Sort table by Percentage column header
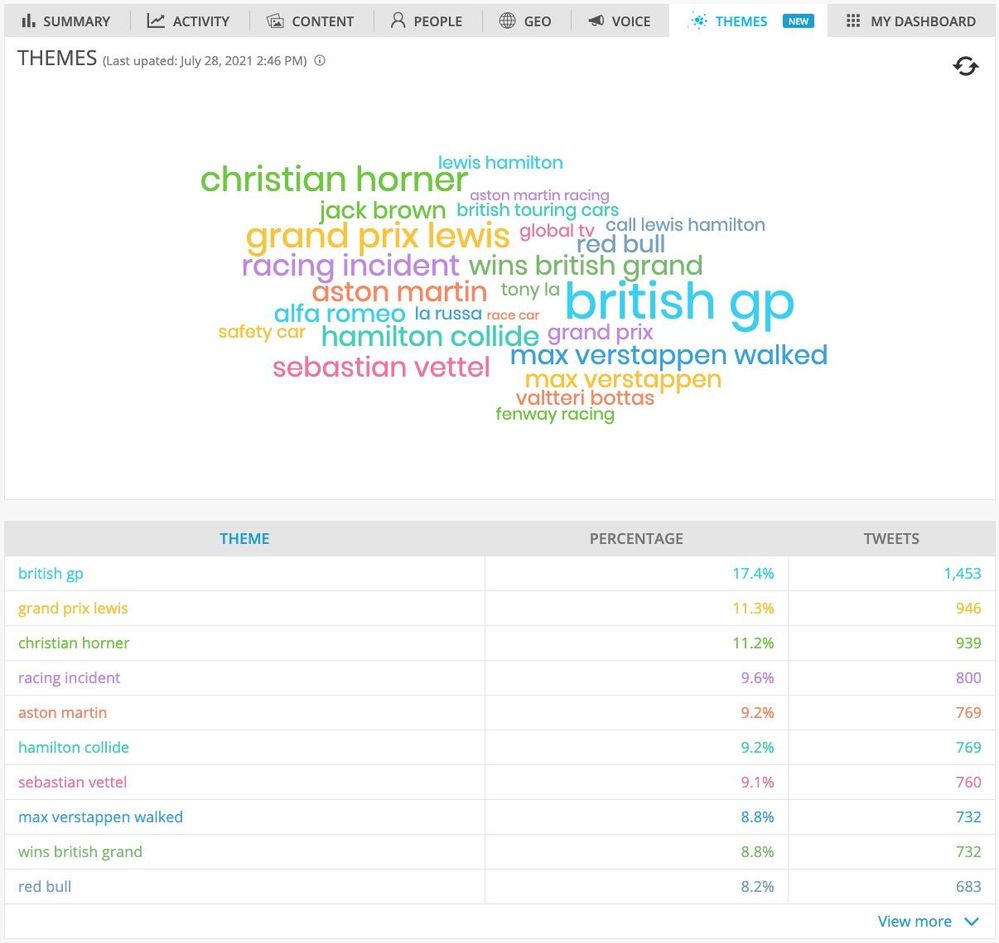 636,538
